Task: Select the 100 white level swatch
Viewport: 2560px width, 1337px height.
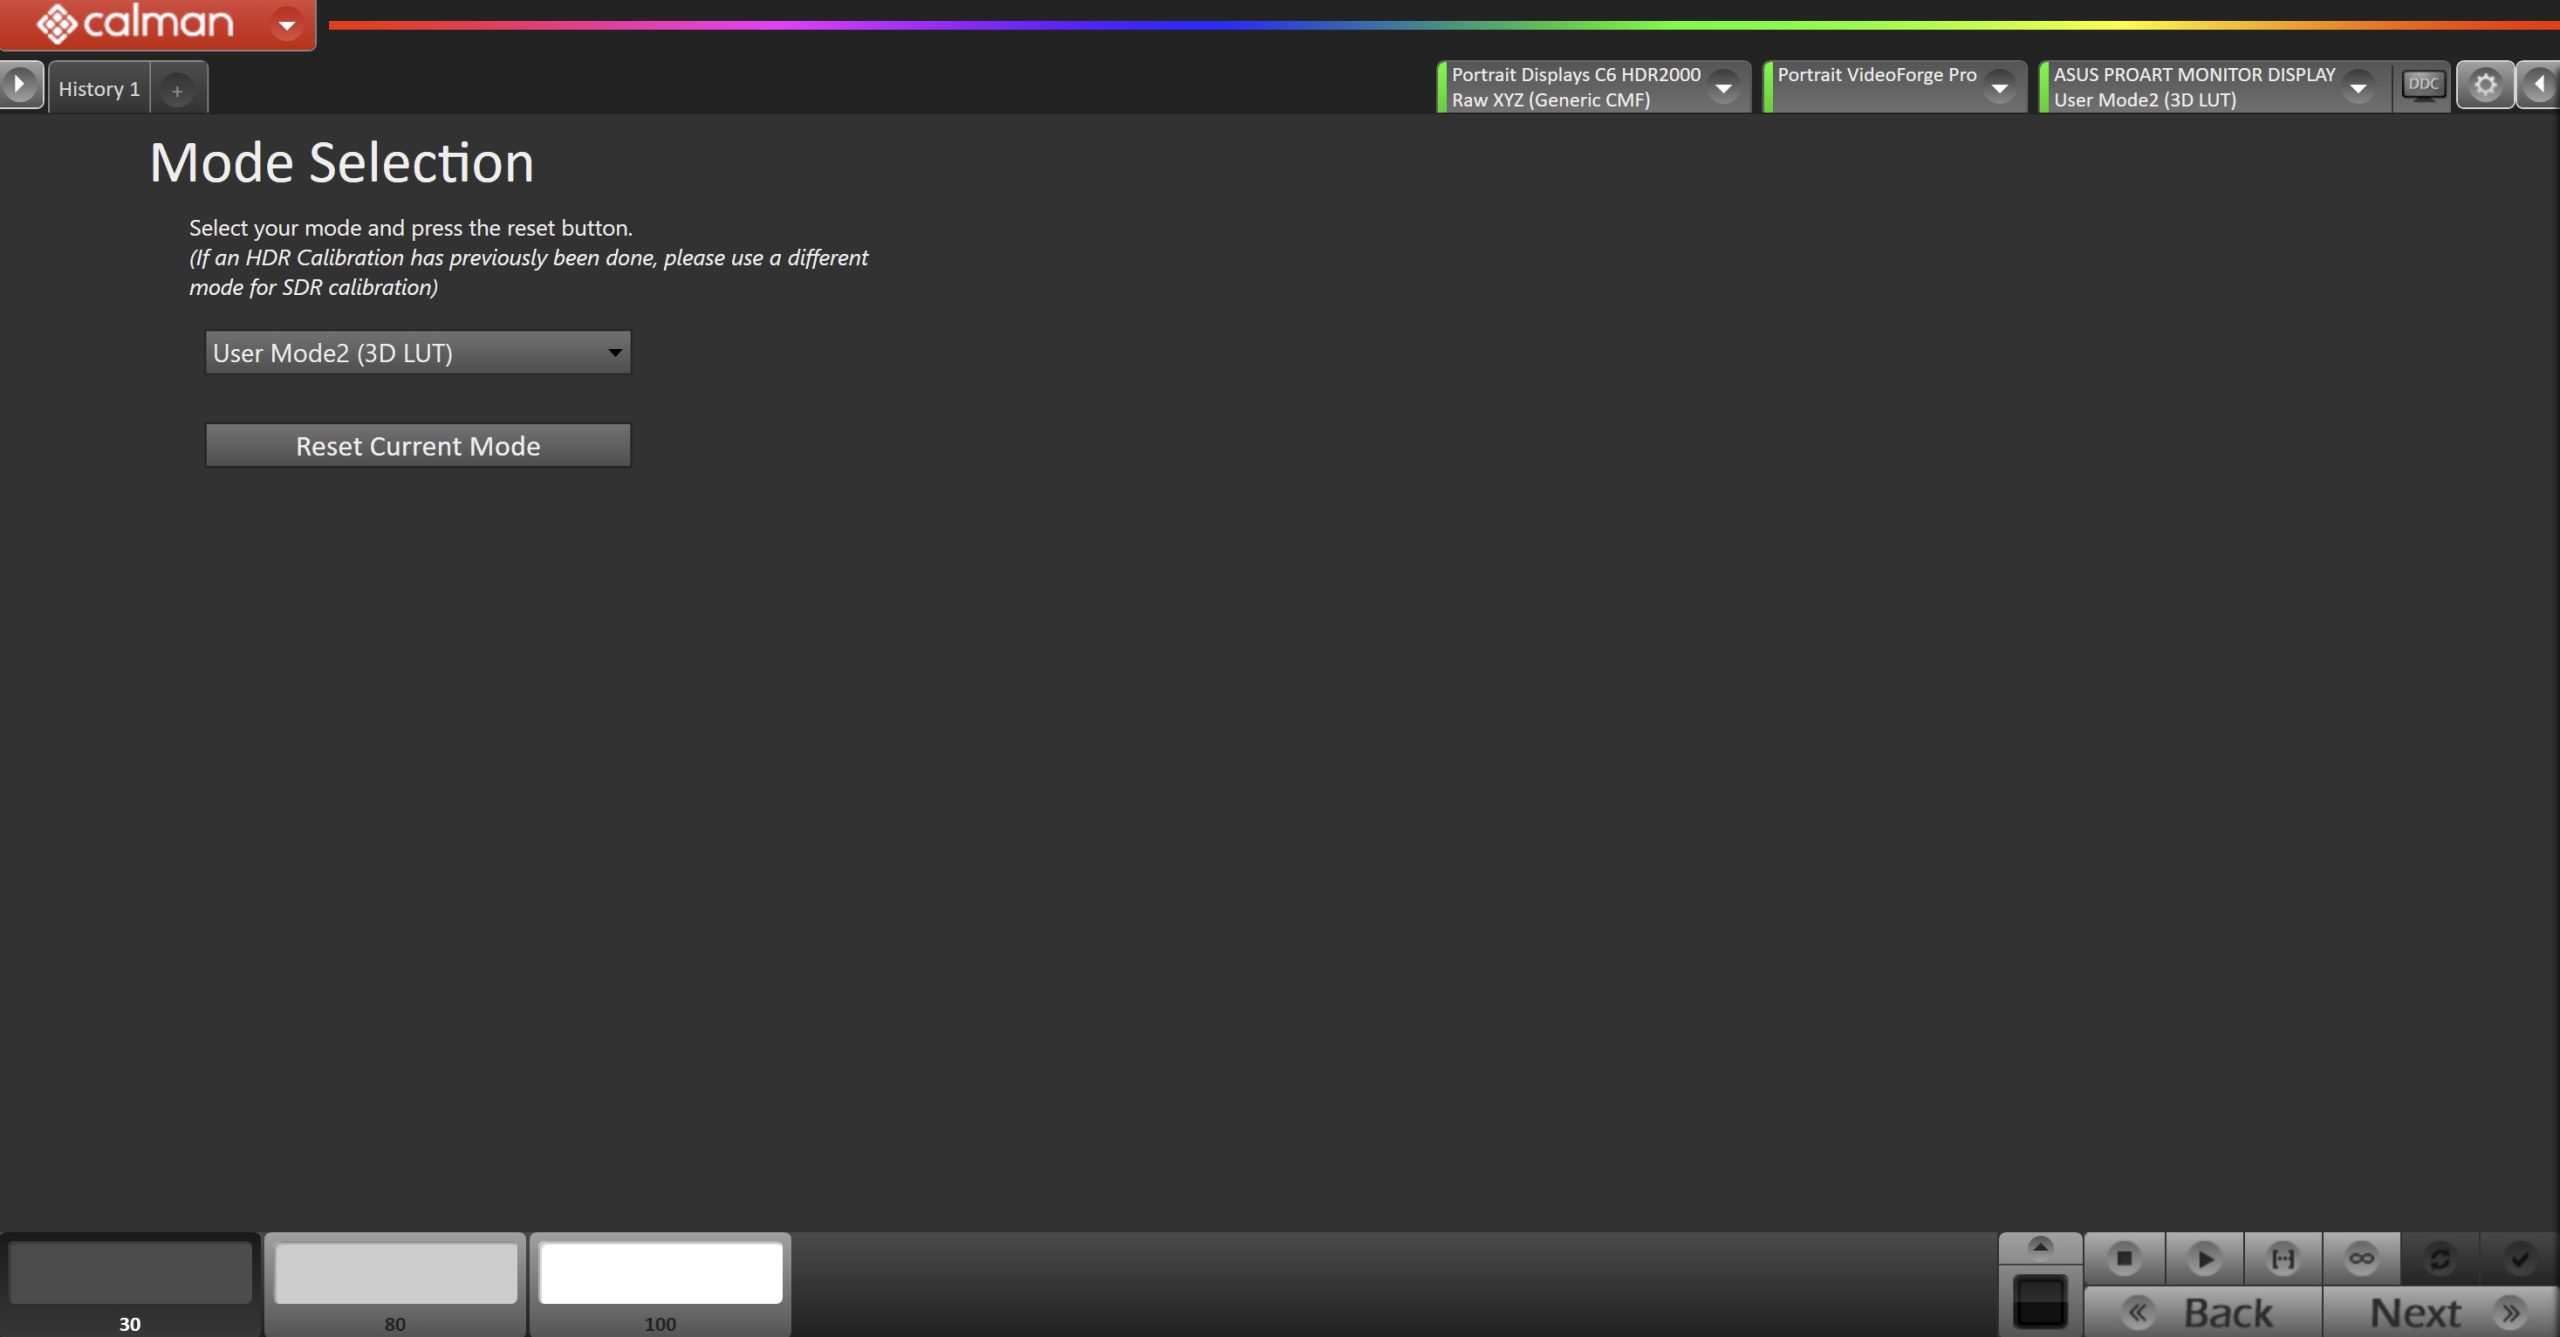Action: point(660,1284)
